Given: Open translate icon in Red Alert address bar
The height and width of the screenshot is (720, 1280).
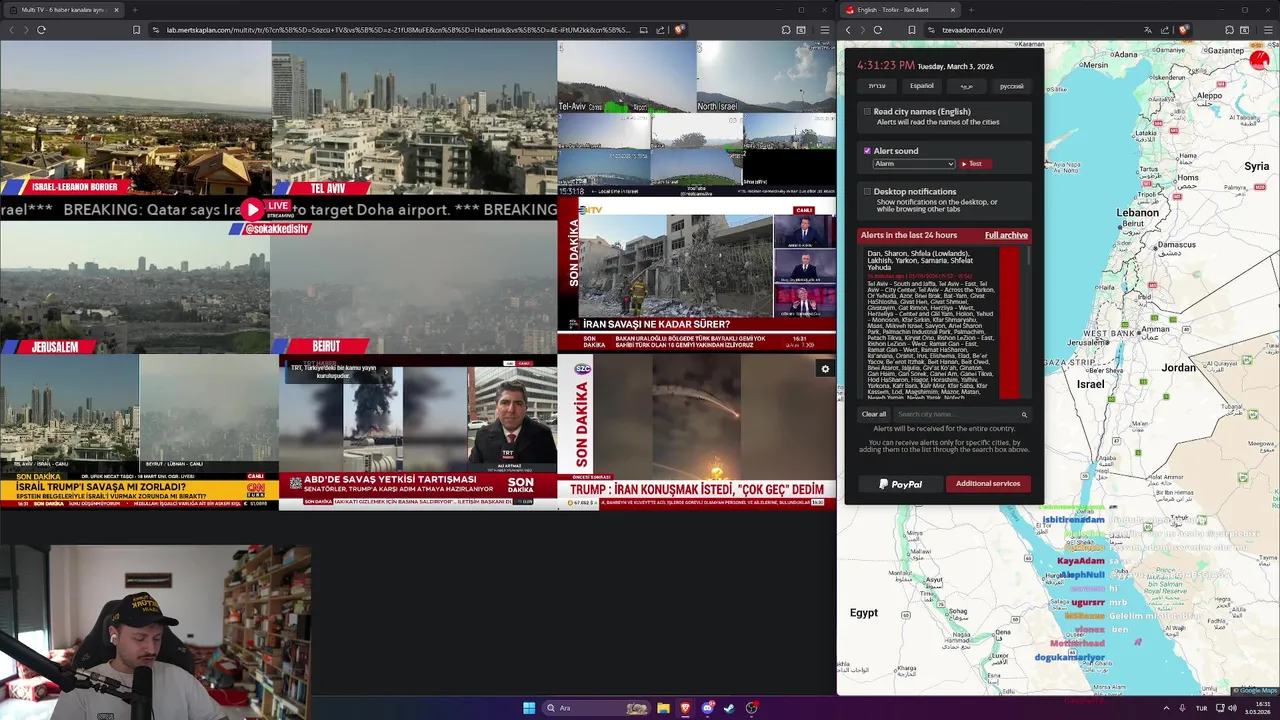Looking at the screenshot, I should click(1148, 30).
